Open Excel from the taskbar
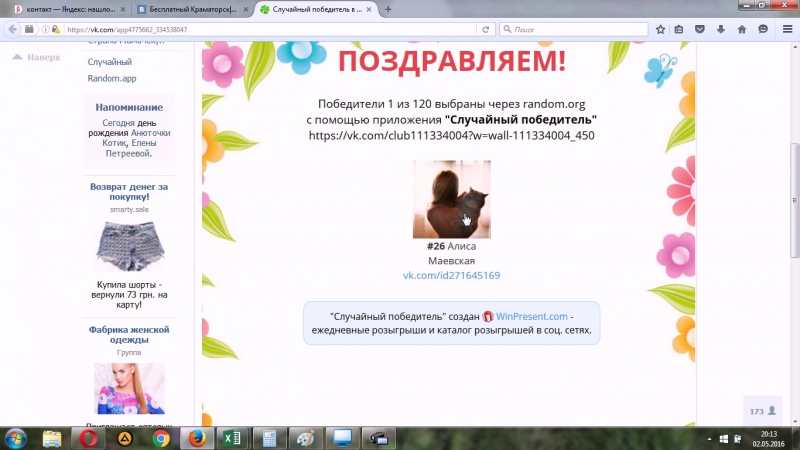The height and width of the screenshot is (450, 800). tap(233, 438)
